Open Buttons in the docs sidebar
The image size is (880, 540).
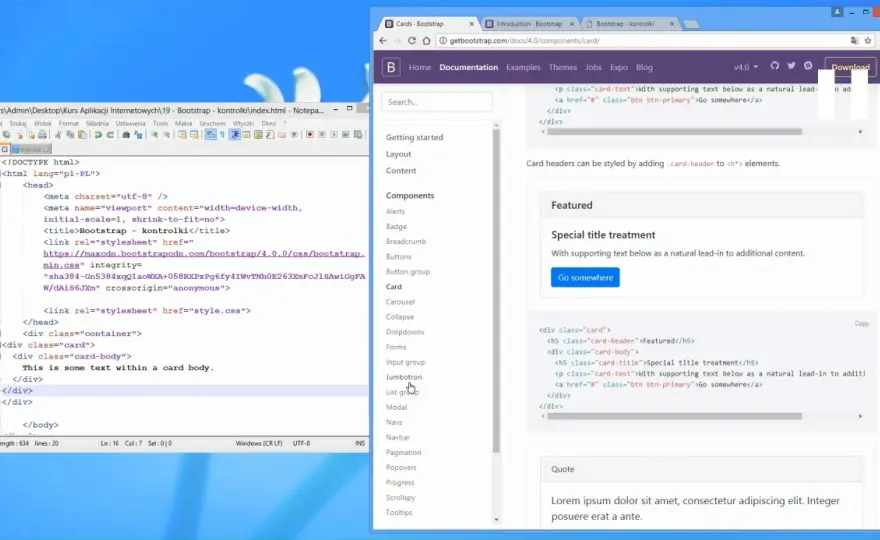398,257
